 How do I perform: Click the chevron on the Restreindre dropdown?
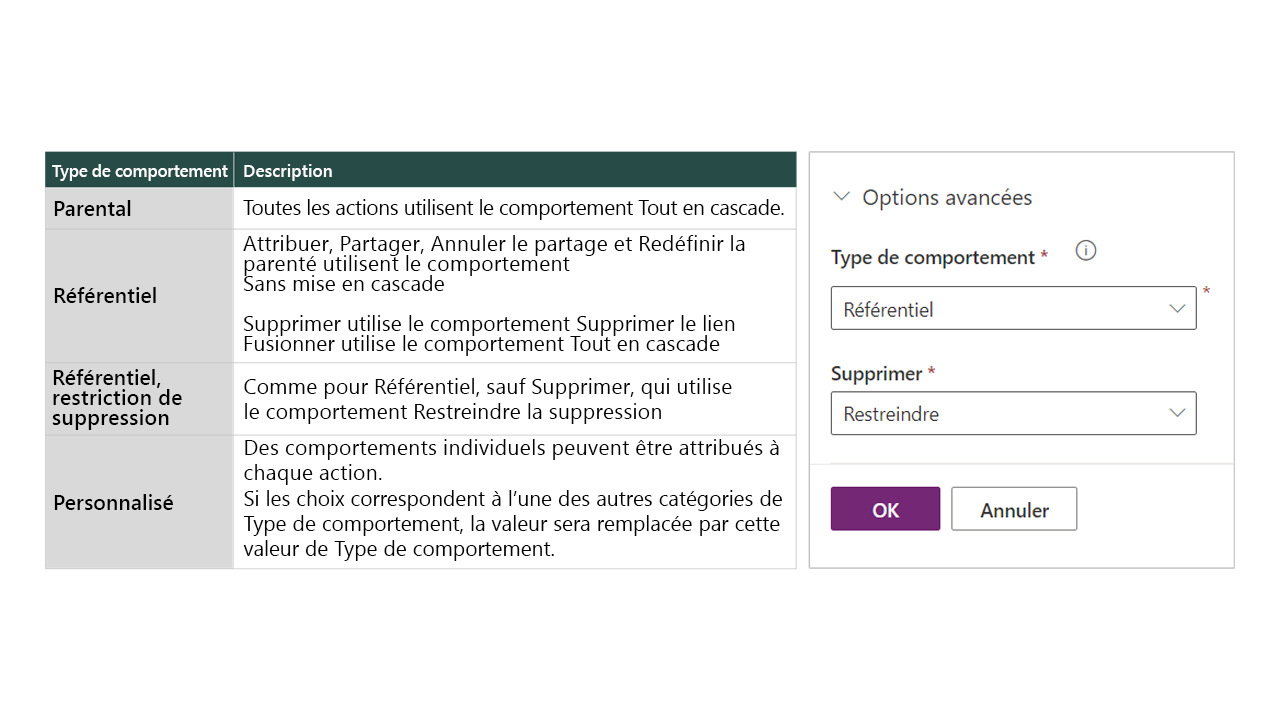click(x=1178, y=413)
